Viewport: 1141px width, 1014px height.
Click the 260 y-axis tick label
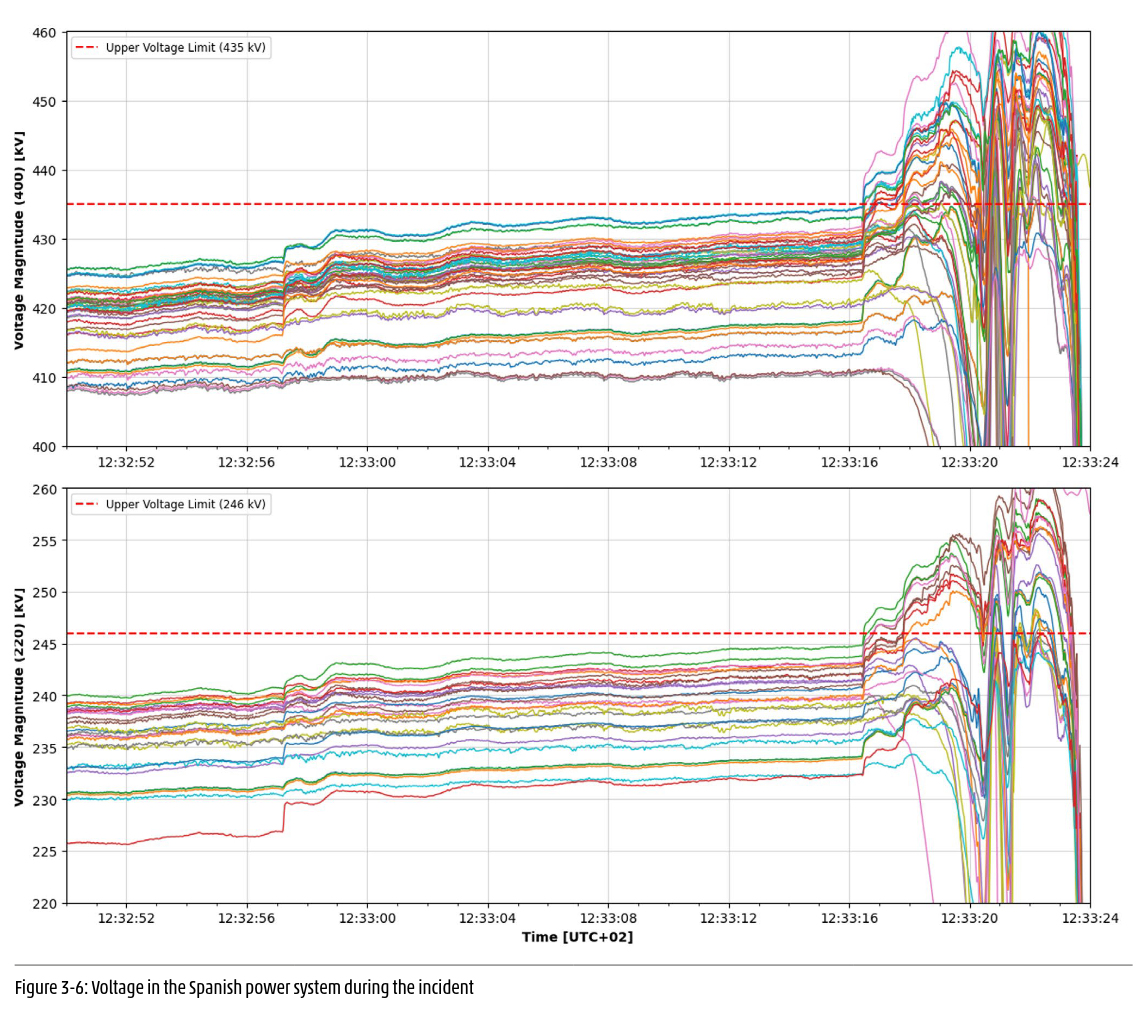[x=44, y=489]
